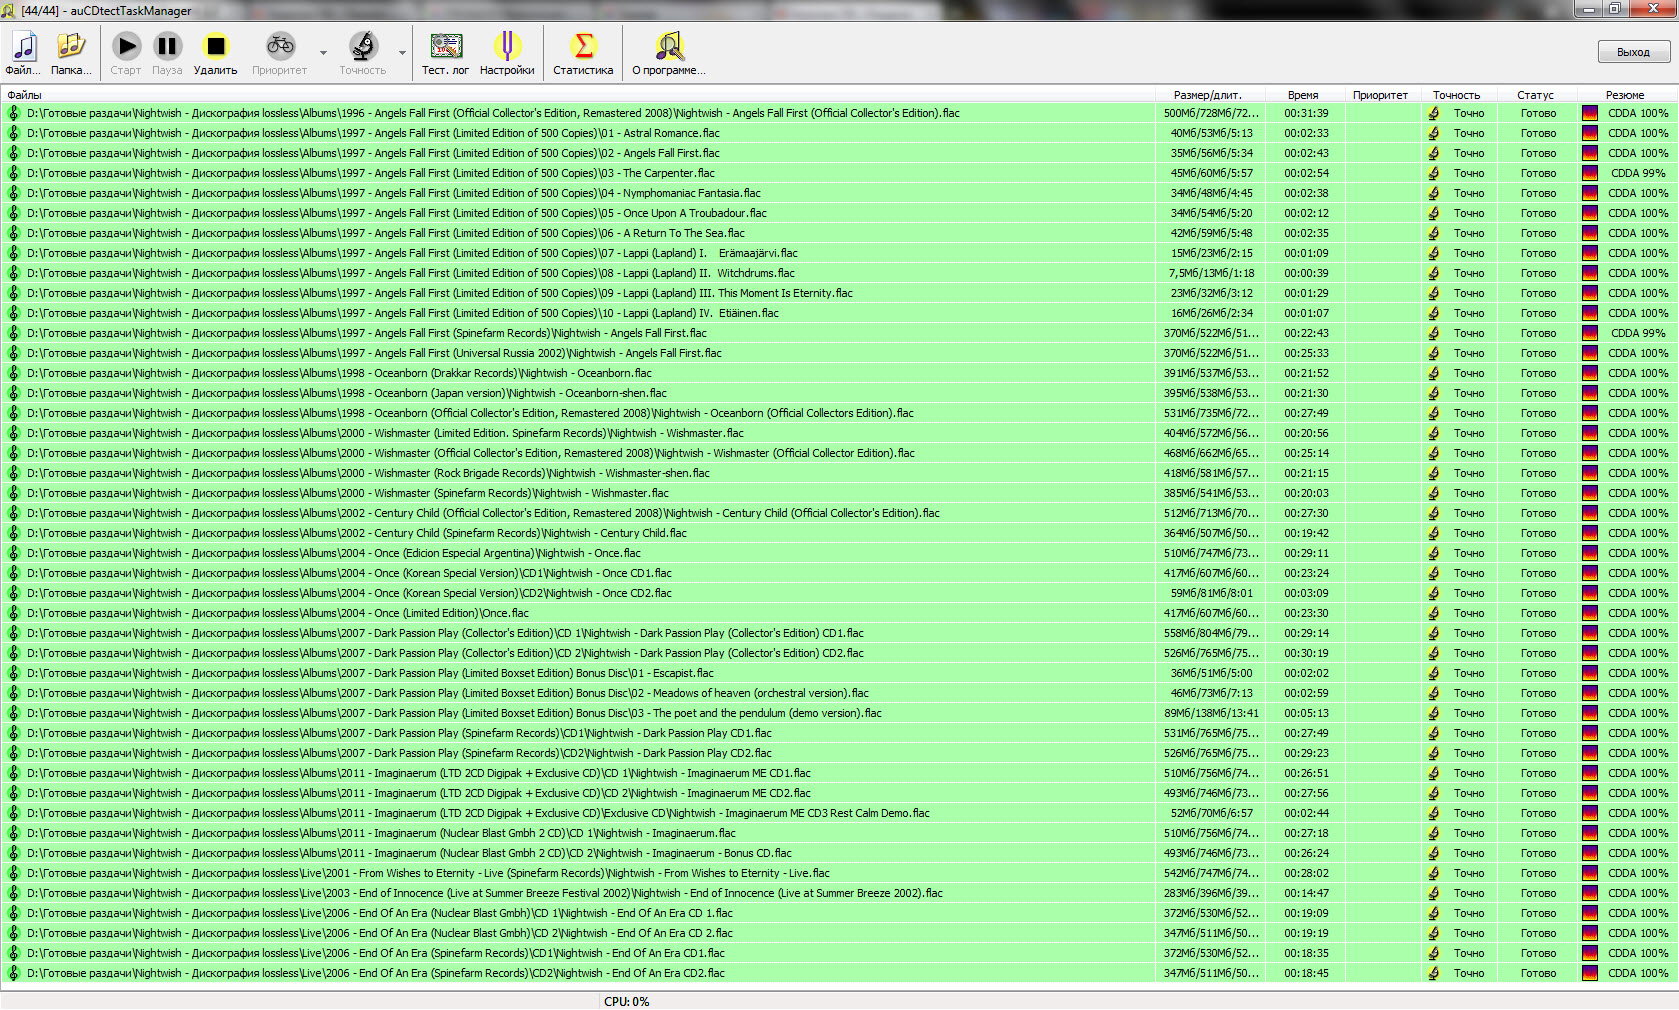Click the Выход exit button
This screenshot has height=1010, width=1679.
click(x=1633, y=52)
